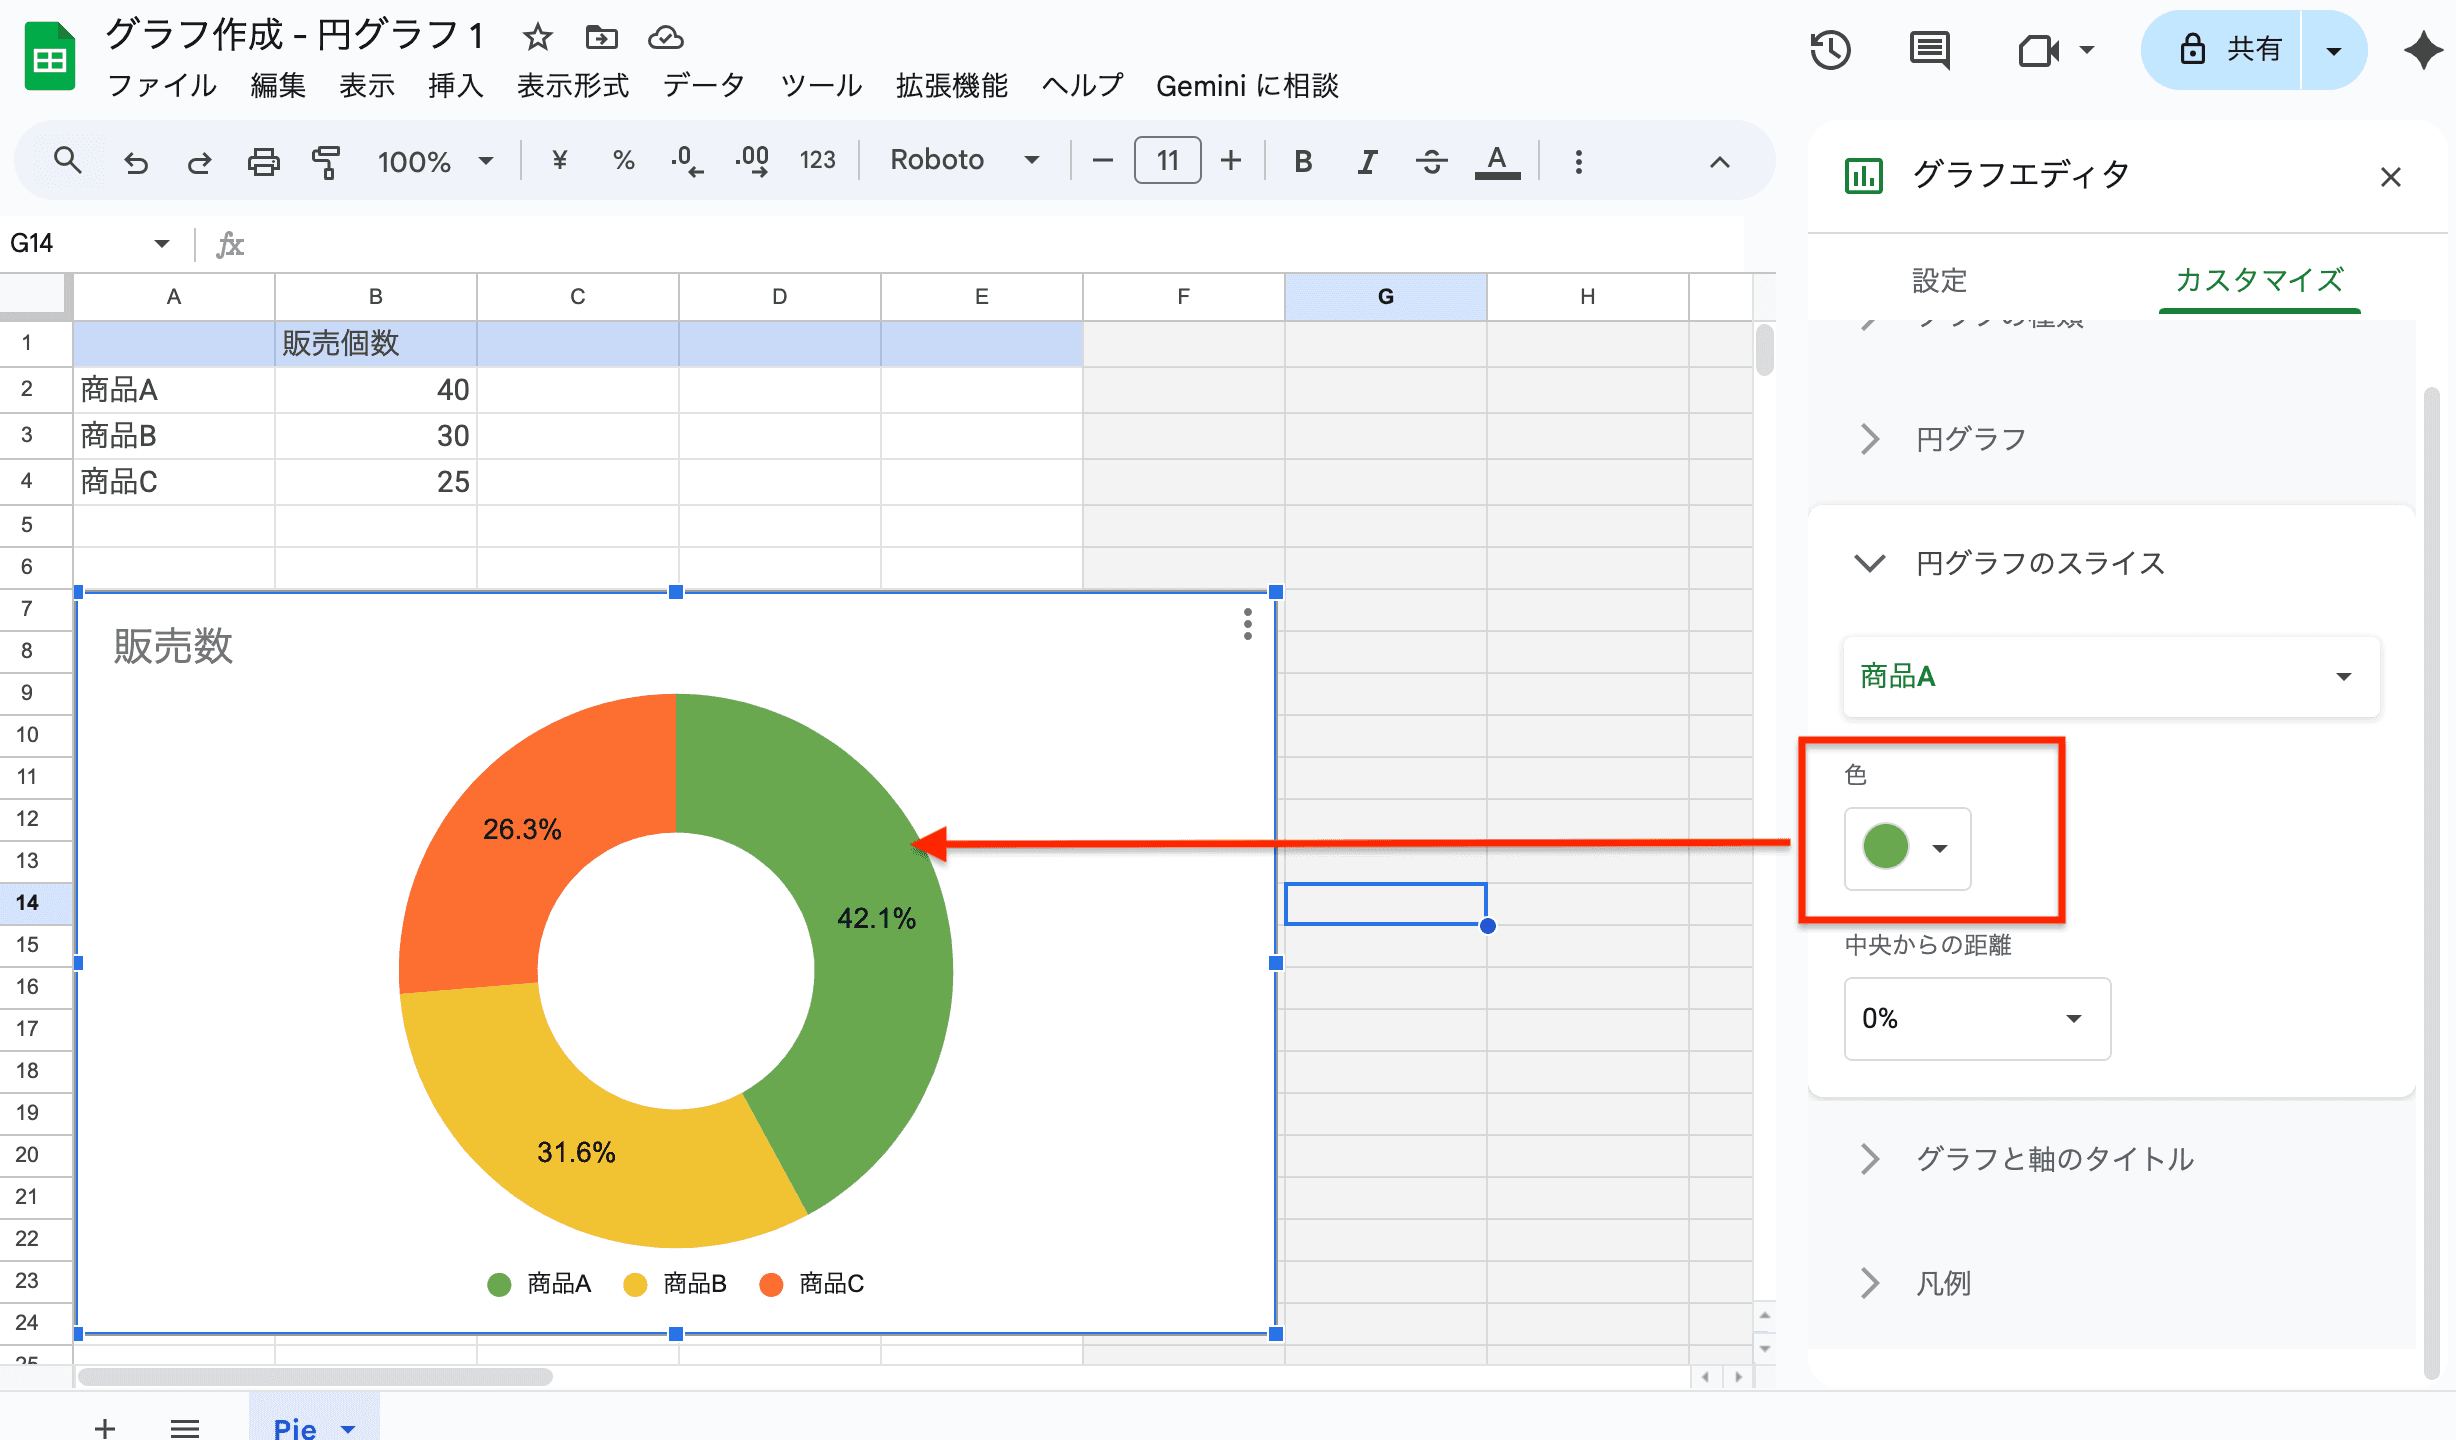Viewport: 2456px width, 1440px height.
Task: Open the 商品A slice dropdown
Action: point(2110,677)
